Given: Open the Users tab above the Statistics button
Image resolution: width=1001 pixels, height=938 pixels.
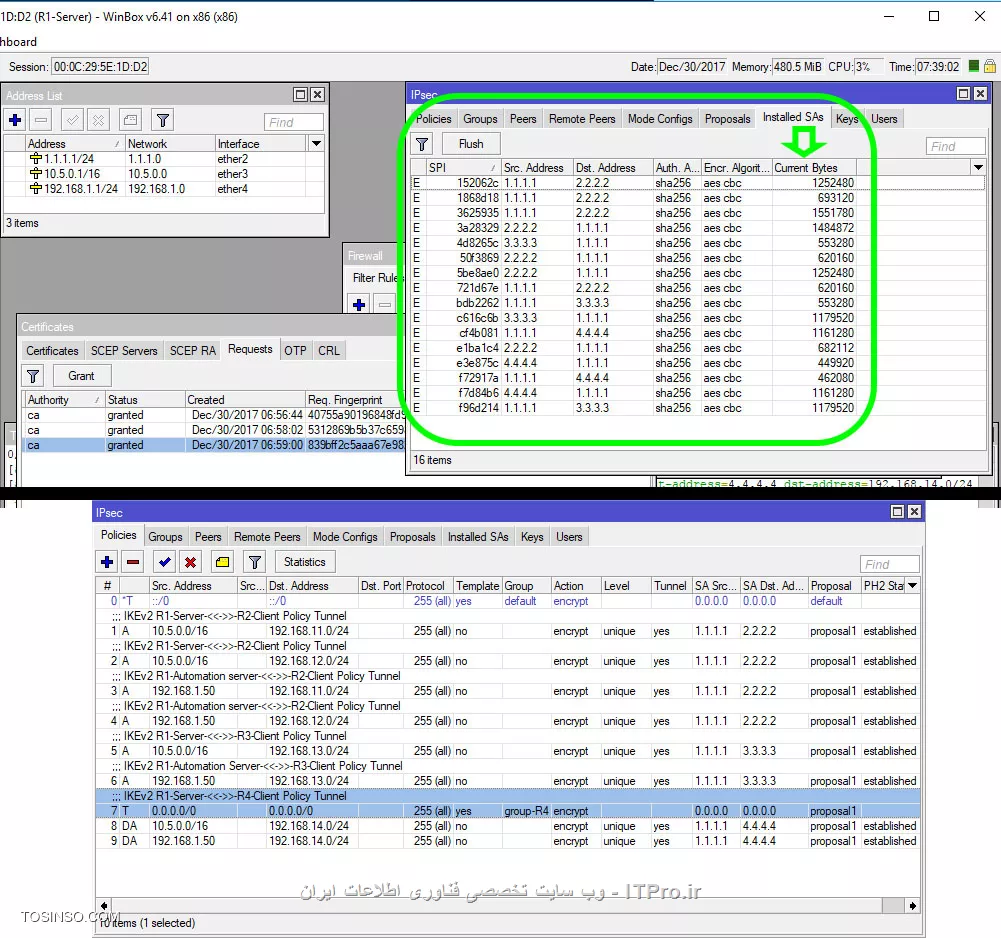Looking at the screenshot, I should (569, 537).
